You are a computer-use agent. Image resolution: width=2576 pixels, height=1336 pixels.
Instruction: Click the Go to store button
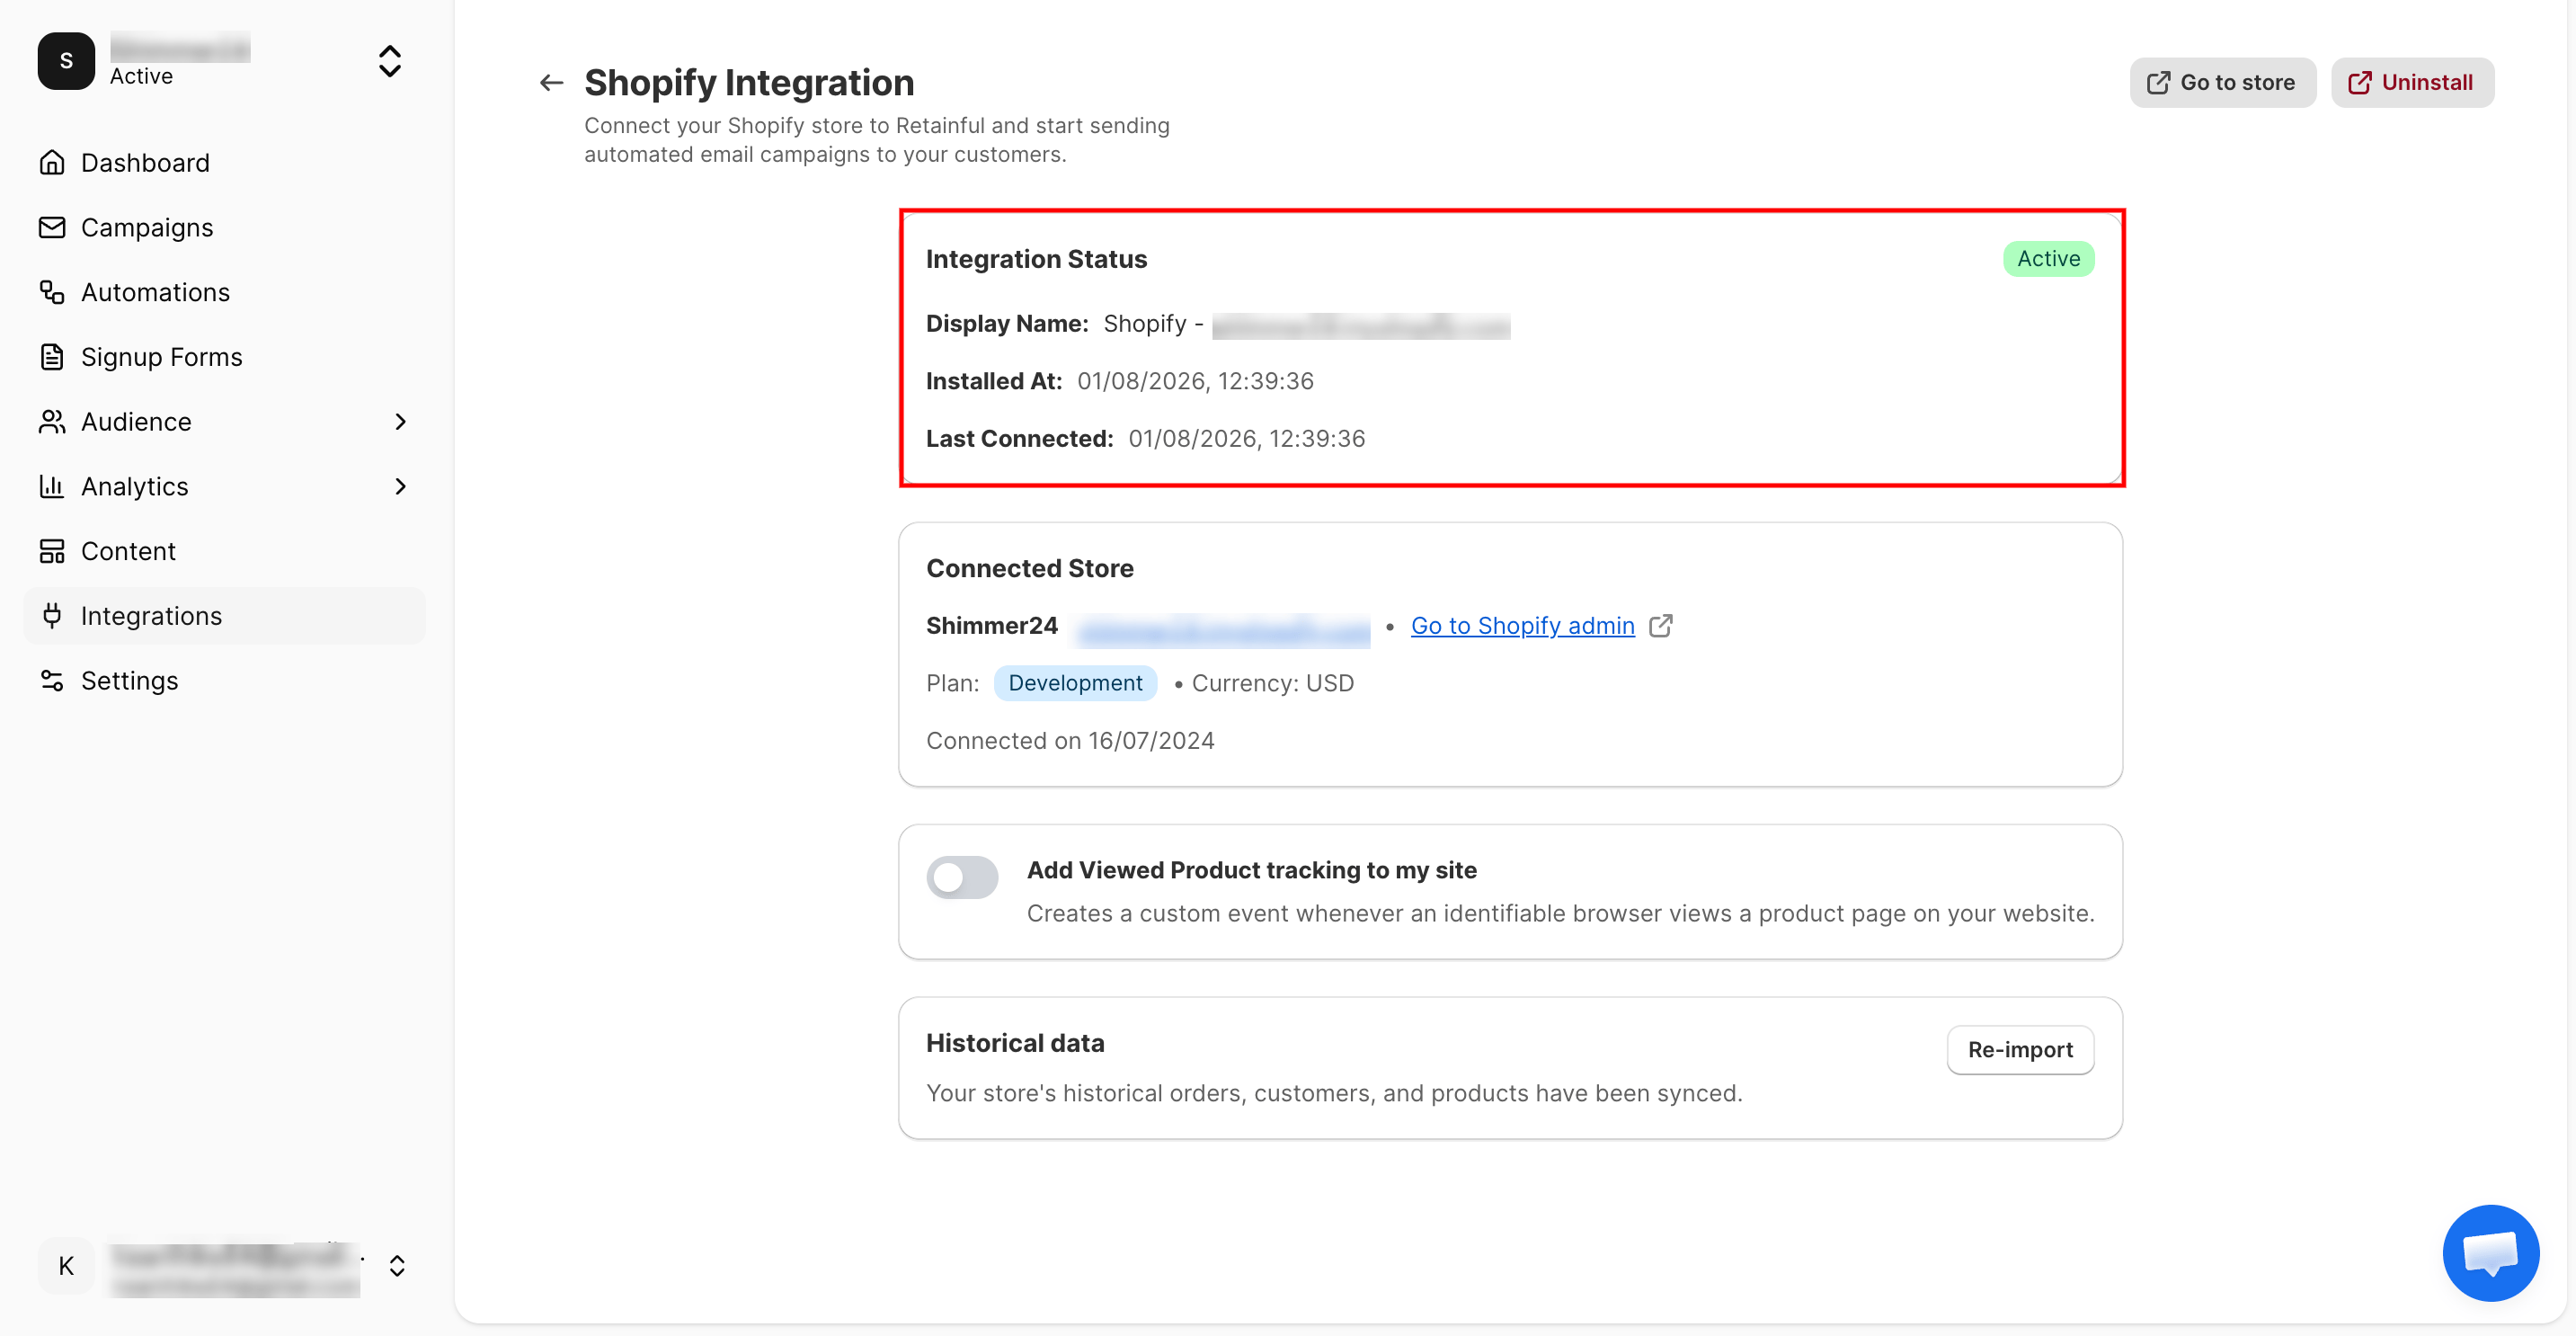click(x=2222, y=83)
